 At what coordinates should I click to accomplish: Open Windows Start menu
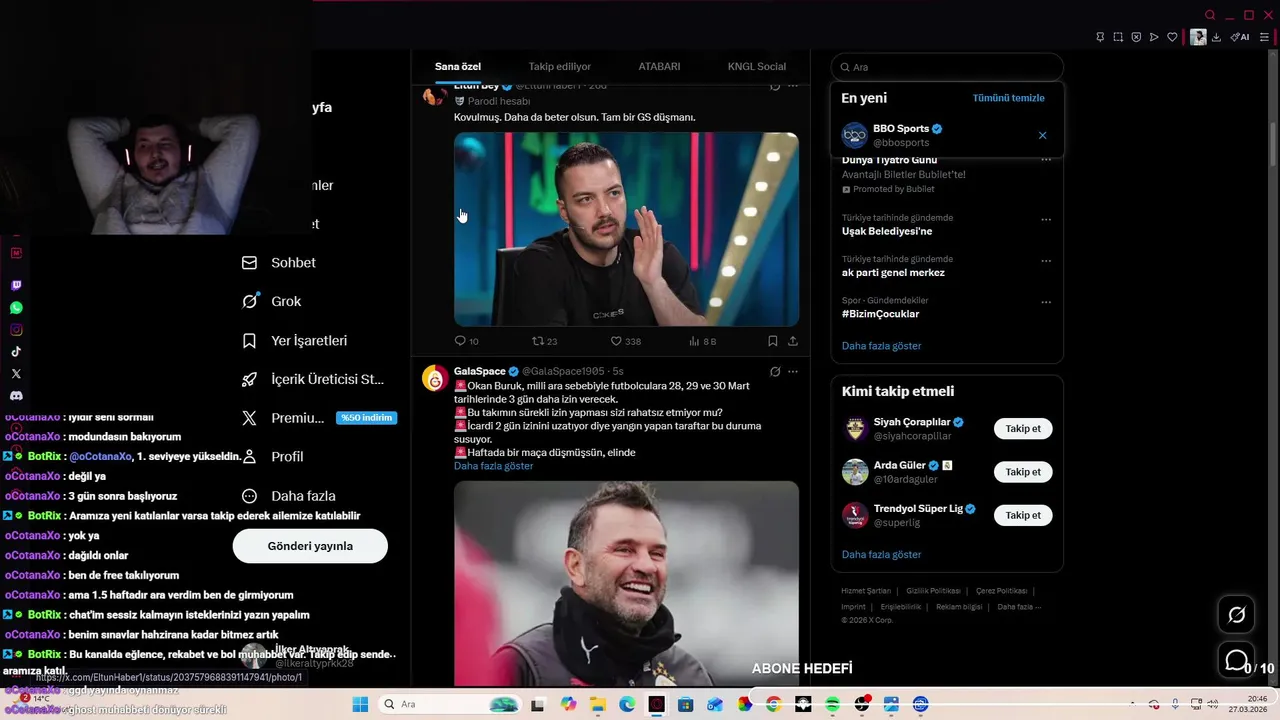360,704
